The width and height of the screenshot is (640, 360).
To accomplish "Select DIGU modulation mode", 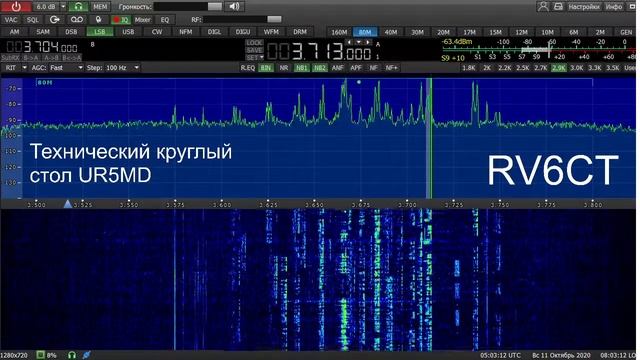I will pos(242,32).
